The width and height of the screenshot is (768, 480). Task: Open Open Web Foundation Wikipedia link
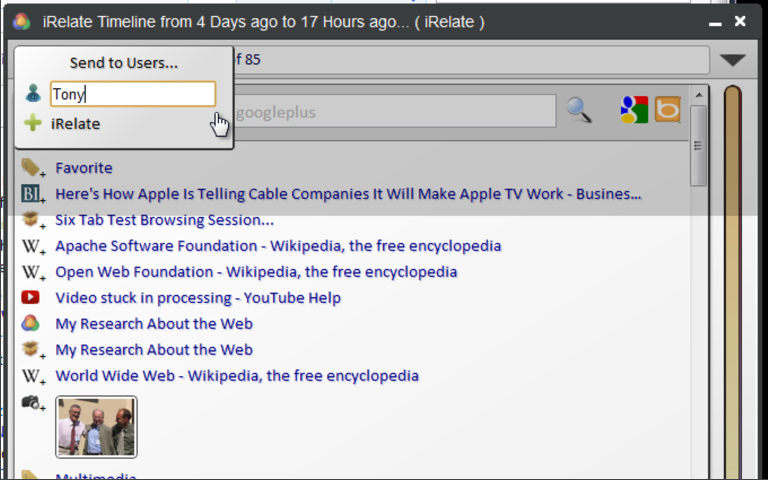click(x=256, y=272)
